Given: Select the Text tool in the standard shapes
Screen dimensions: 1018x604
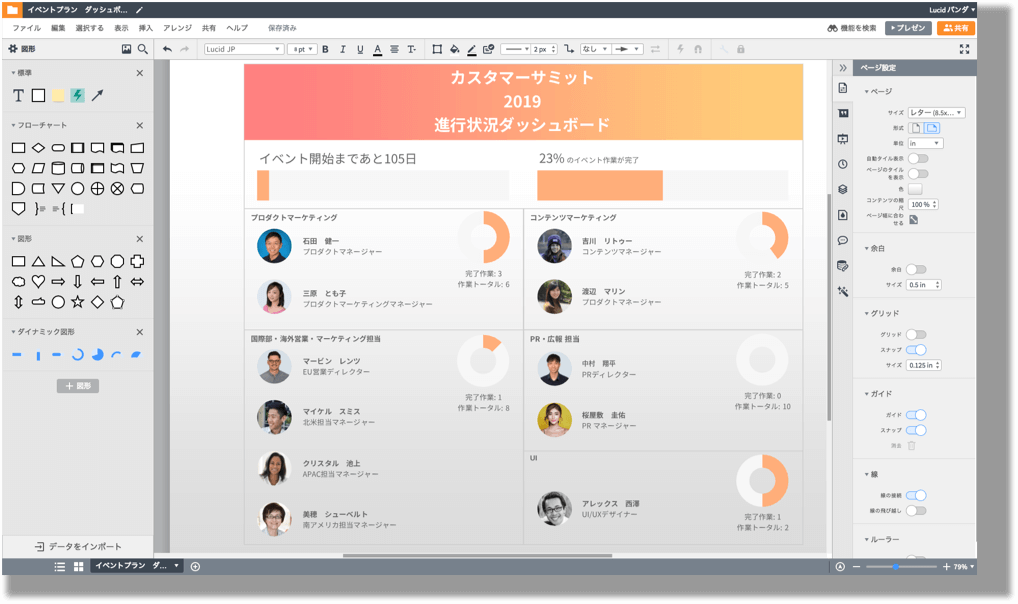Looking at the screenshot, I should click(18, 94).
